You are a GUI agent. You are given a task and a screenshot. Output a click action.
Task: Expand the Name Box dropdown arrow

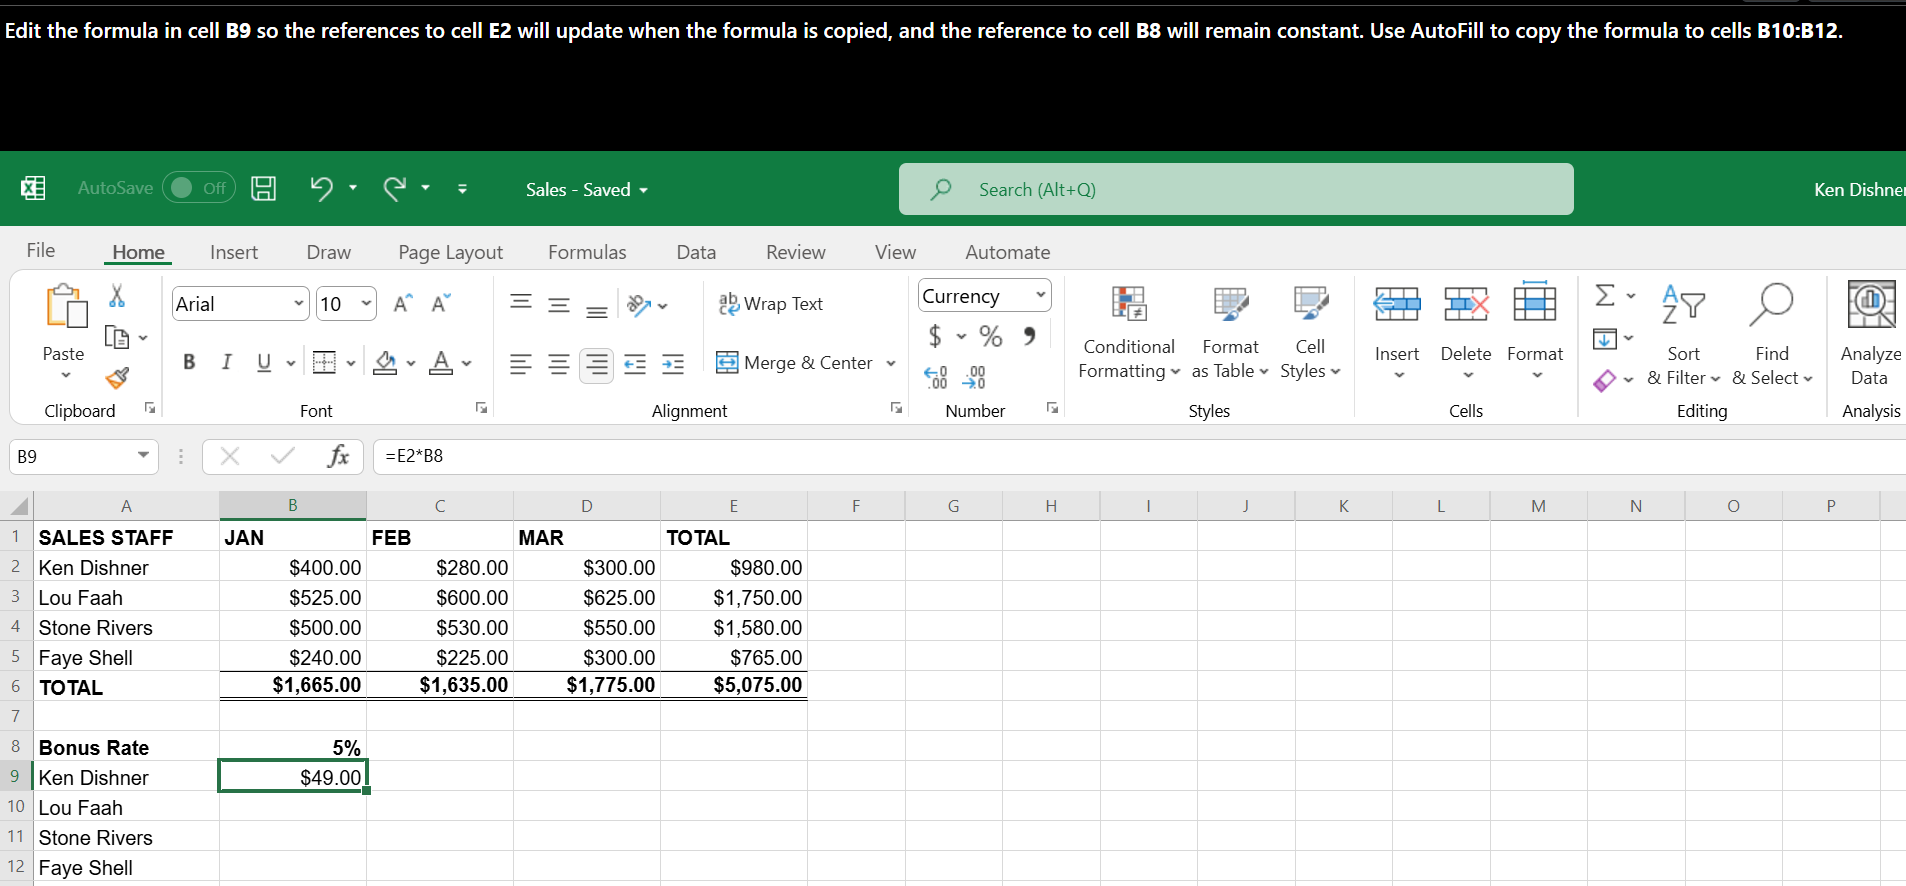pyautogui.click(x=143, y=456)
